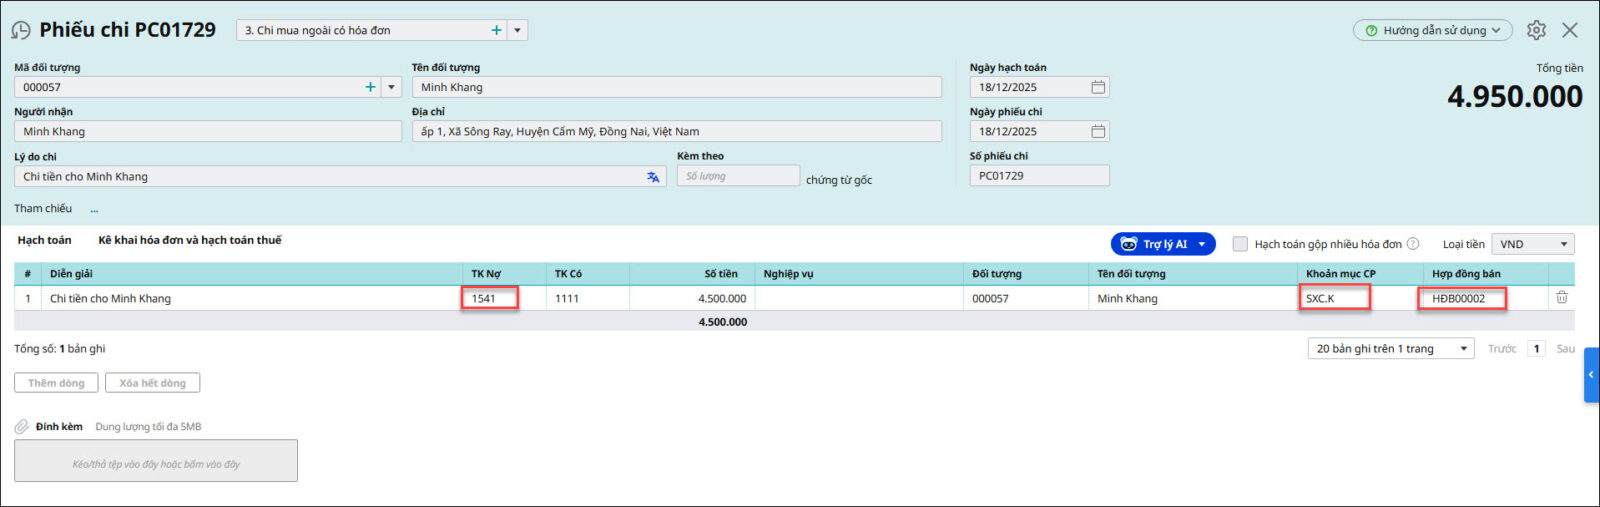This screenshot has width=1600, height=507.
Task: Expand the voucher type dropdown arrow
Action: 517,31
